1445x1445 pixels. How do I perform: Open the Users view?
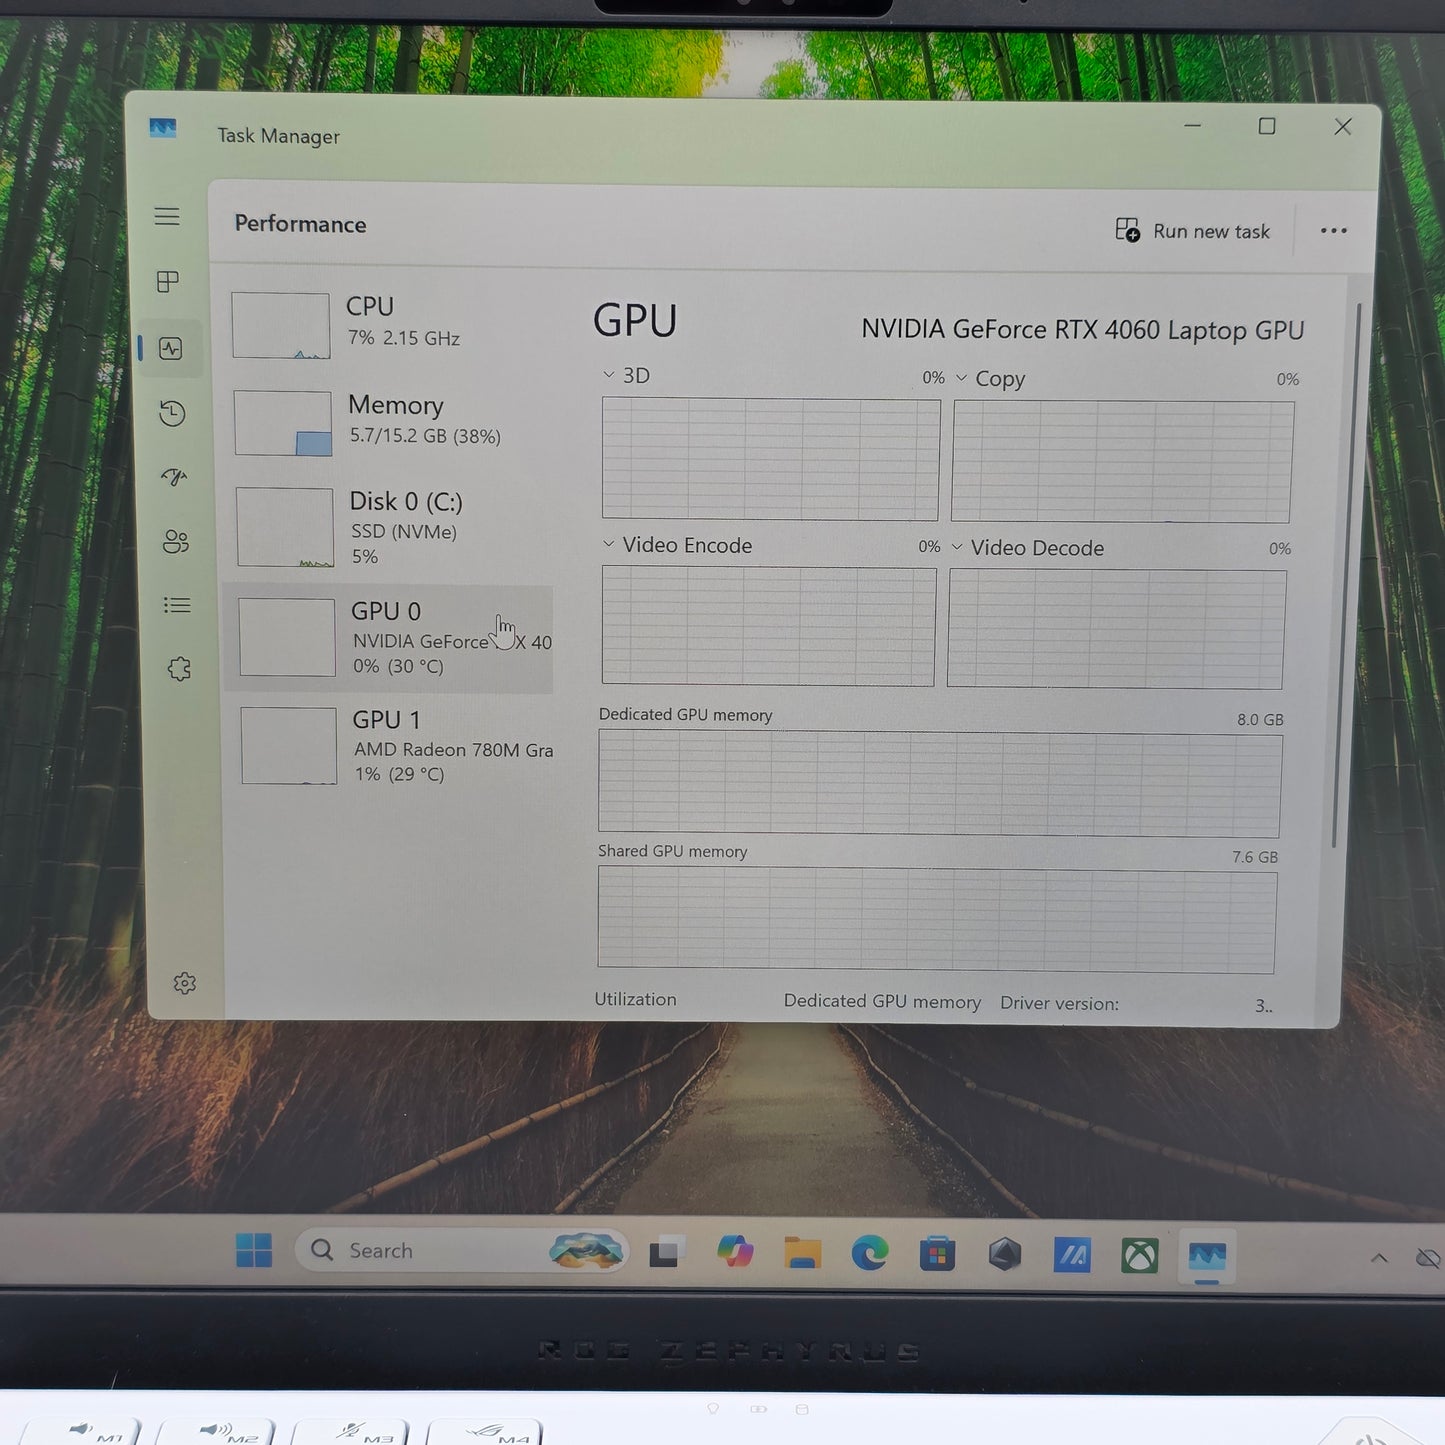click(x=175, y=542)
